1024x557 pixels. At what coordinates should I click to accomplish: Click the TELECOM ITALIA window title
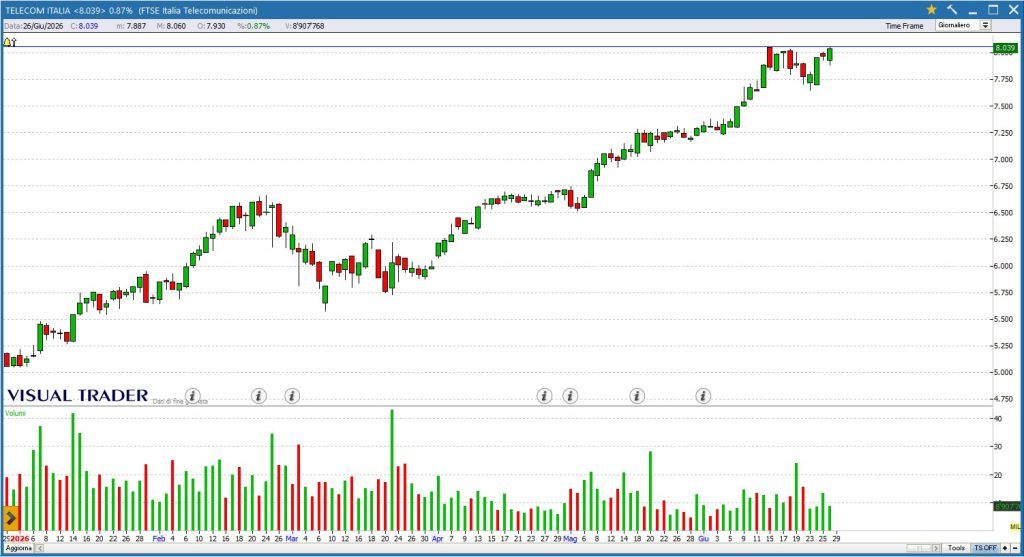click(x=131, y=10)
